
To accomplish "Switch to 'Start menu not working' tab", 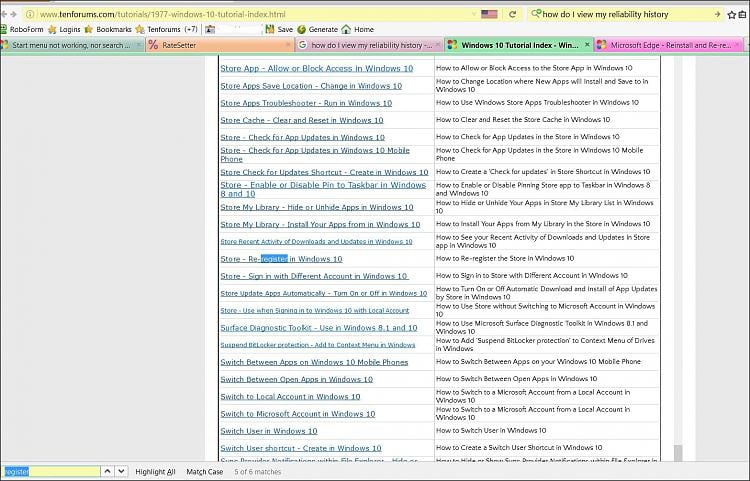I will tap(71, 45).
